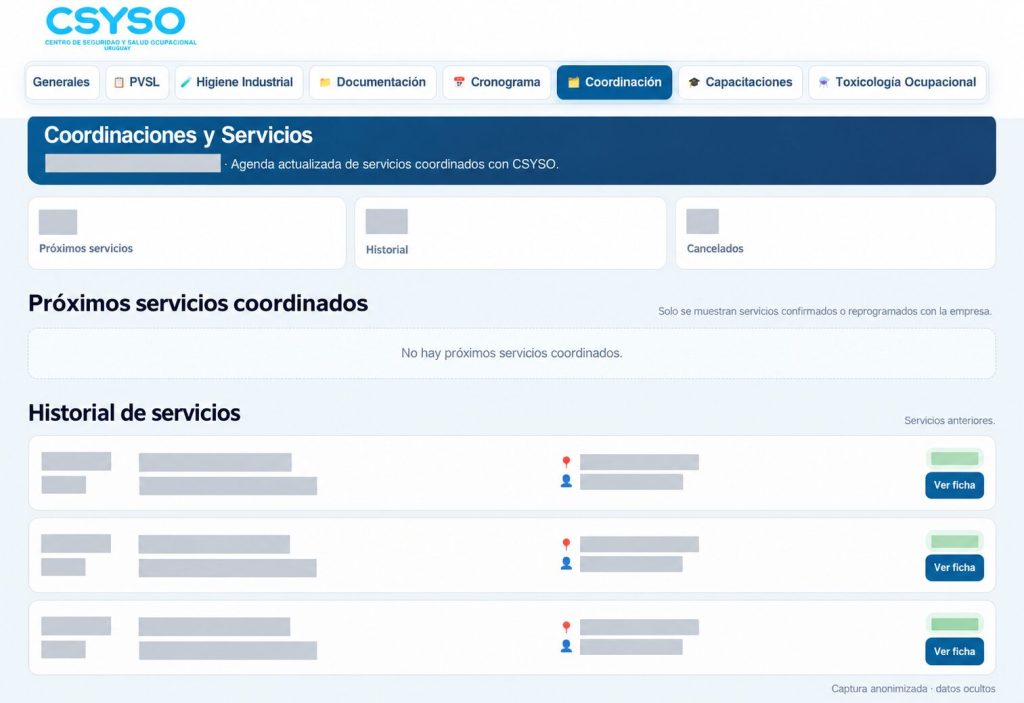Click location pin icon in third history row

tap(566, 627)
